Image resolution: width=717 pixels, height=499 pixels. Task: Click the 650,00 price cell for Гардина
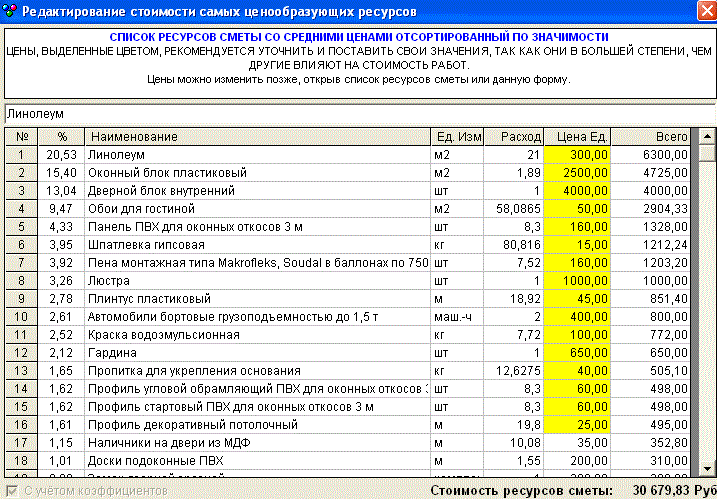577,353
